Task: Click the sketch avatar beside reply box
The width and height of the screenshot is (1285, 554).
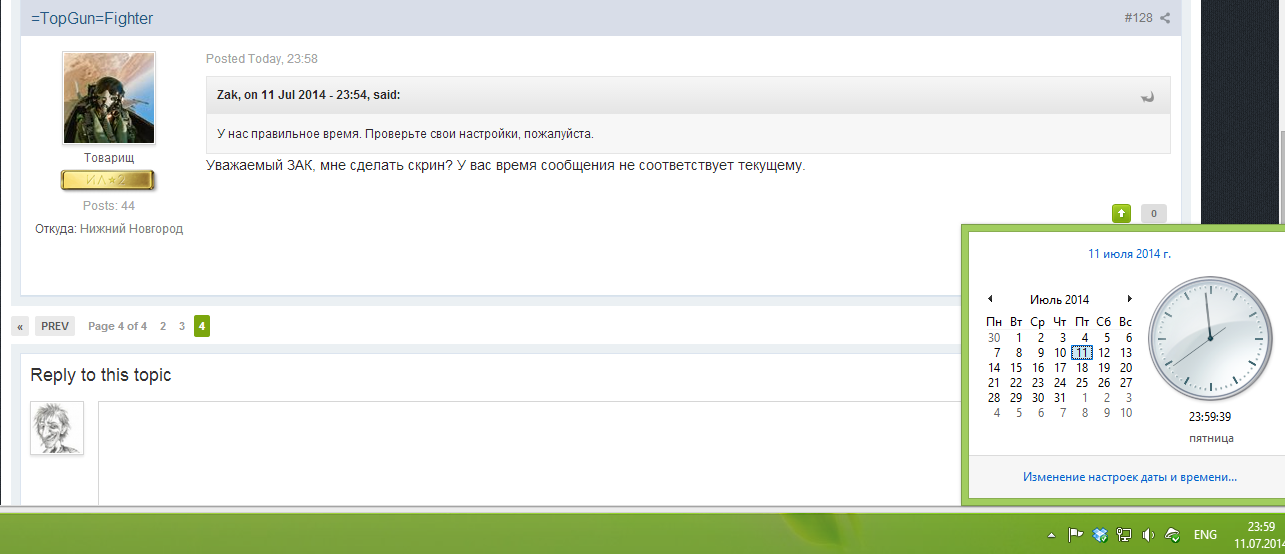Action: pyautogui.click(x=57, y=428)
